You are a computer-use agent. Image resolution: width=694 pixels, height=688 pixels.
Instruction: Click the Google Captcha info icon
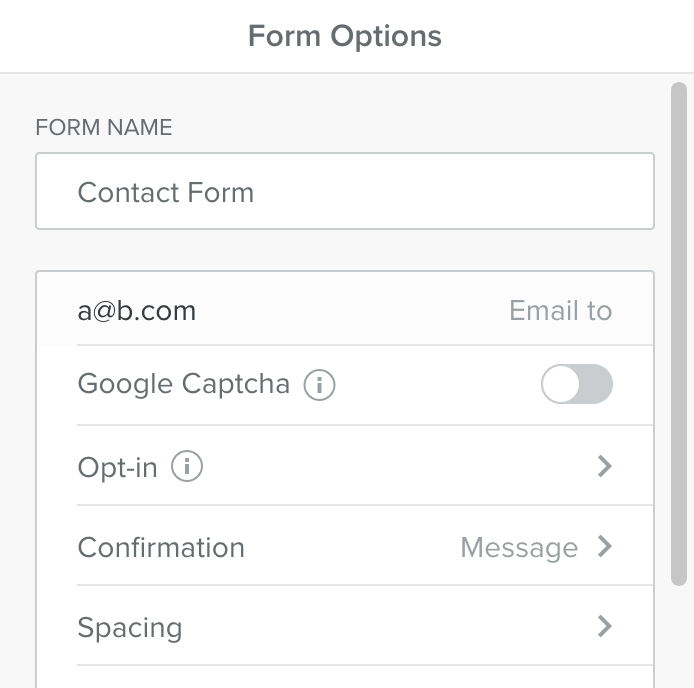pyautogui.click(x=319, y=385)
